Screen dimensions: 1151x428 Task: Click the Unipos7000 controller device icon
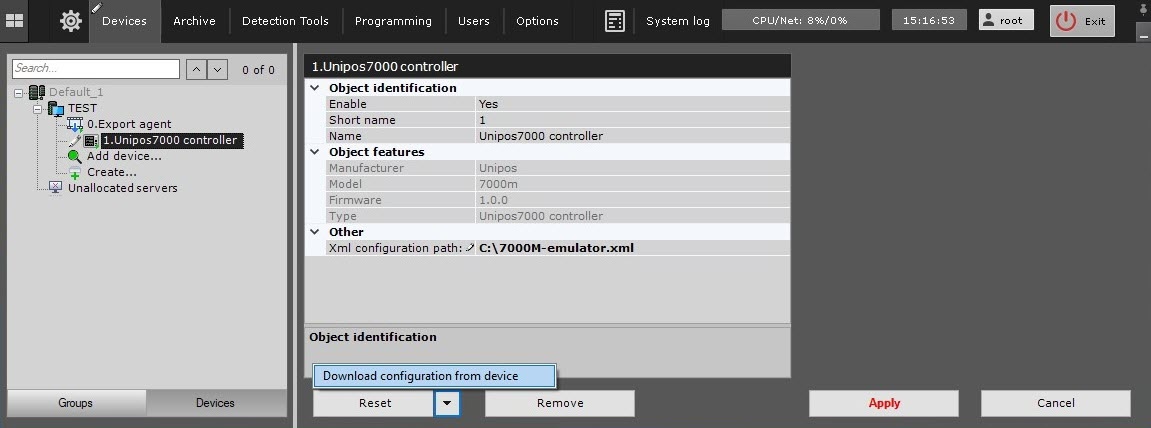(x=91, y=140)
